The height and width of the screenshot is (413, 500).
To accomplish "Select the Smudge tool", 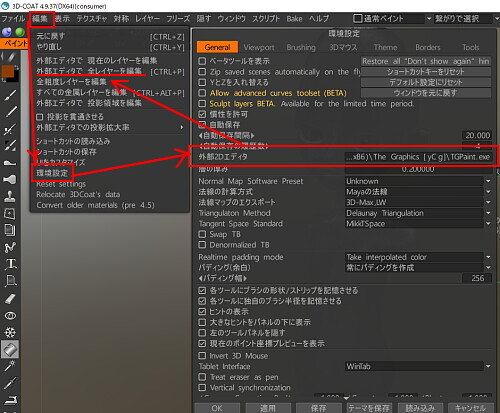I will coord(10,163).
